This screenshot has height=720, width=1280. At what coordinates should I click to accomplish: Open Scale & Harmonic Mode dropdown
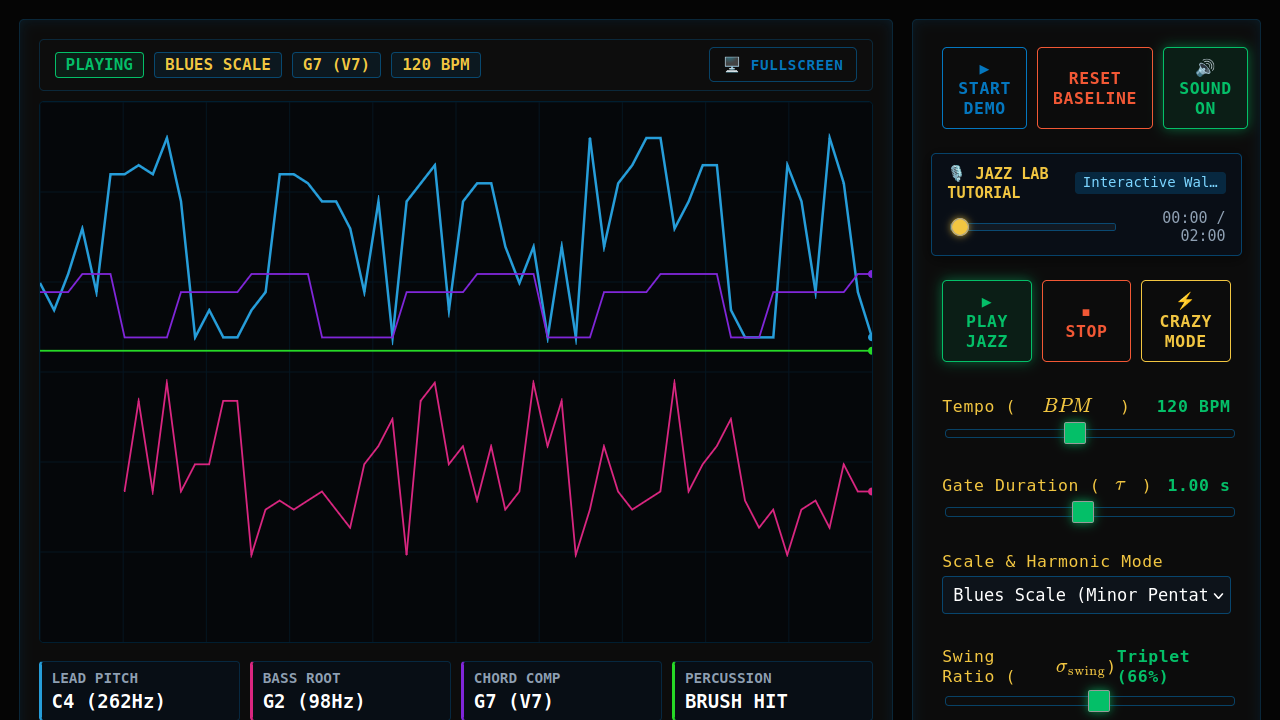click(1086, 595)
